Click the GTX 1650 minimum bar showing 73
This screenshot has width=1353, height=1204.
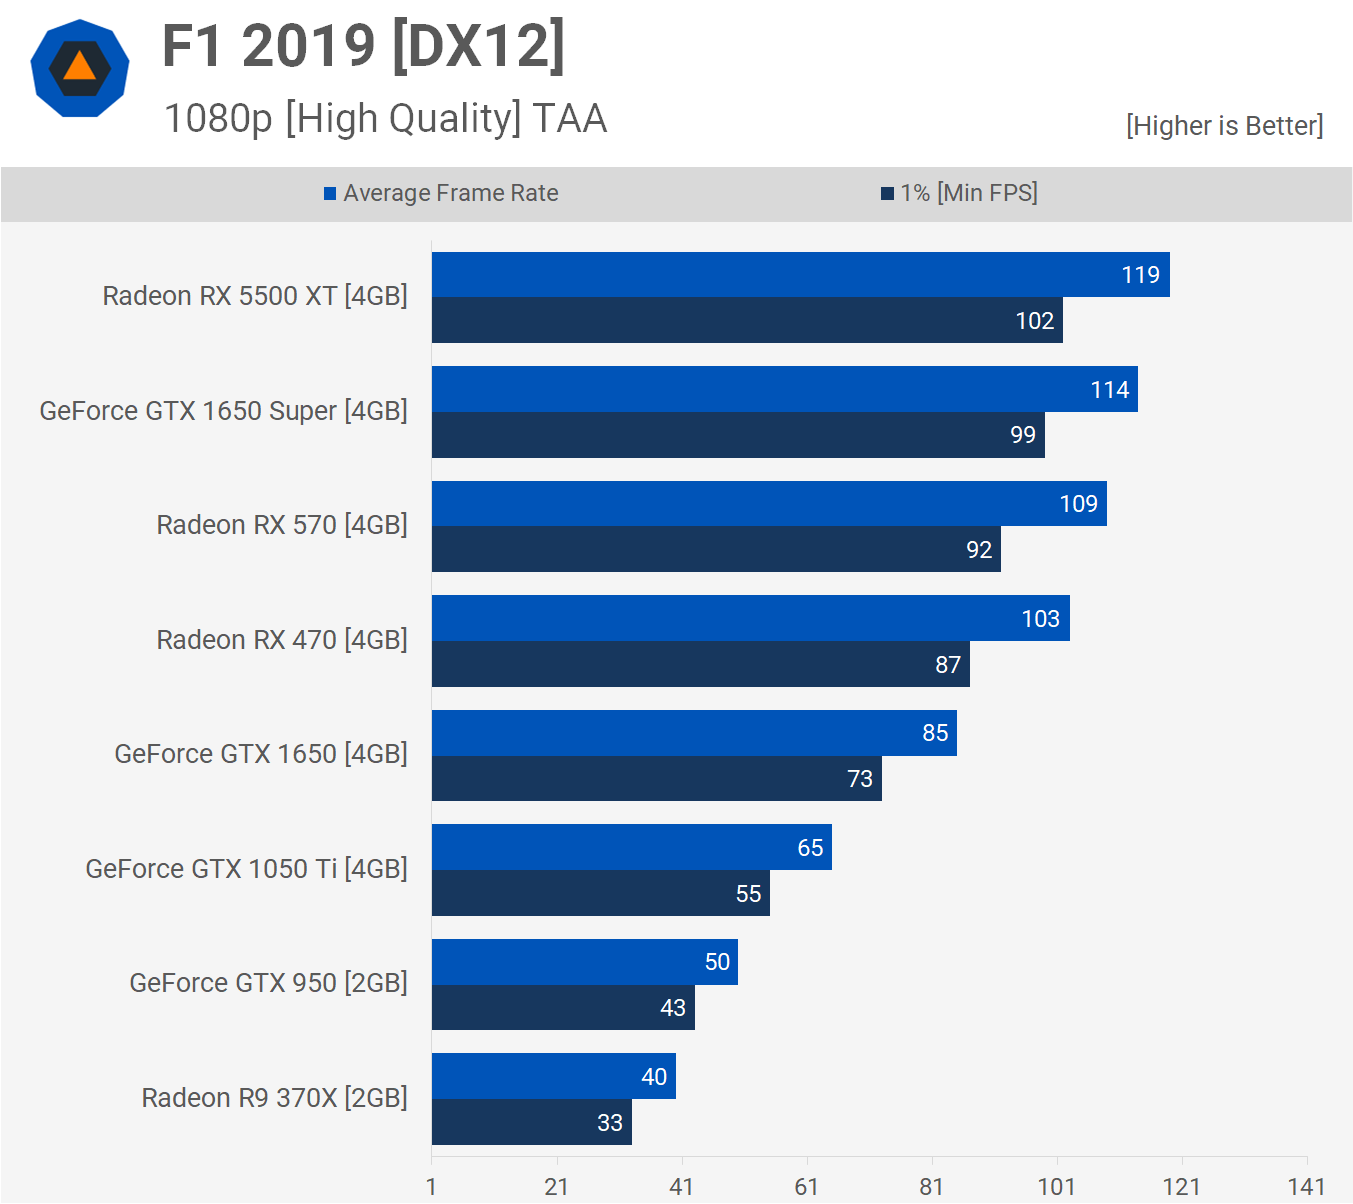[x=657, y=778]
